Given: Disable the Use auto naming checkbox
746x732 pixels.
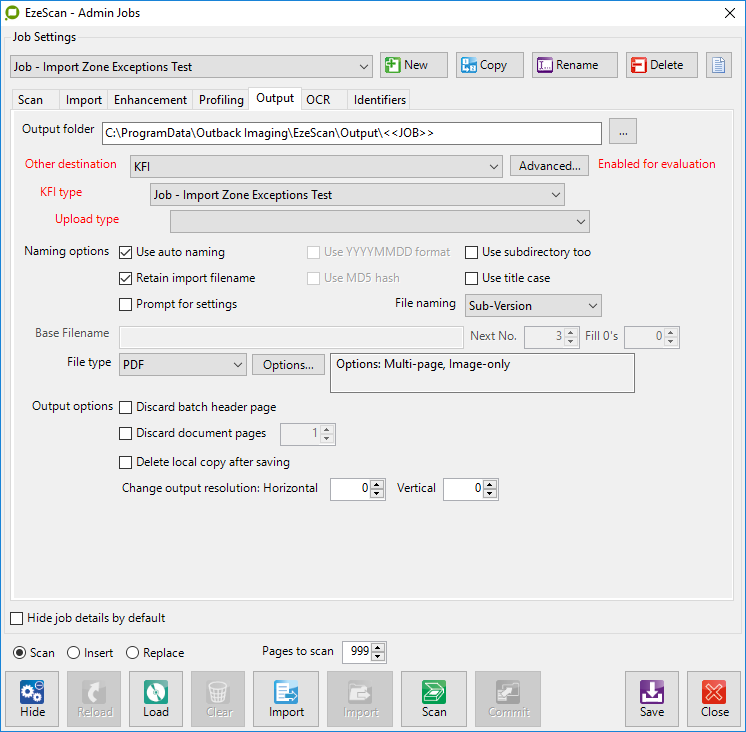Looking at the screenshot, I should (x=126, y=252).
